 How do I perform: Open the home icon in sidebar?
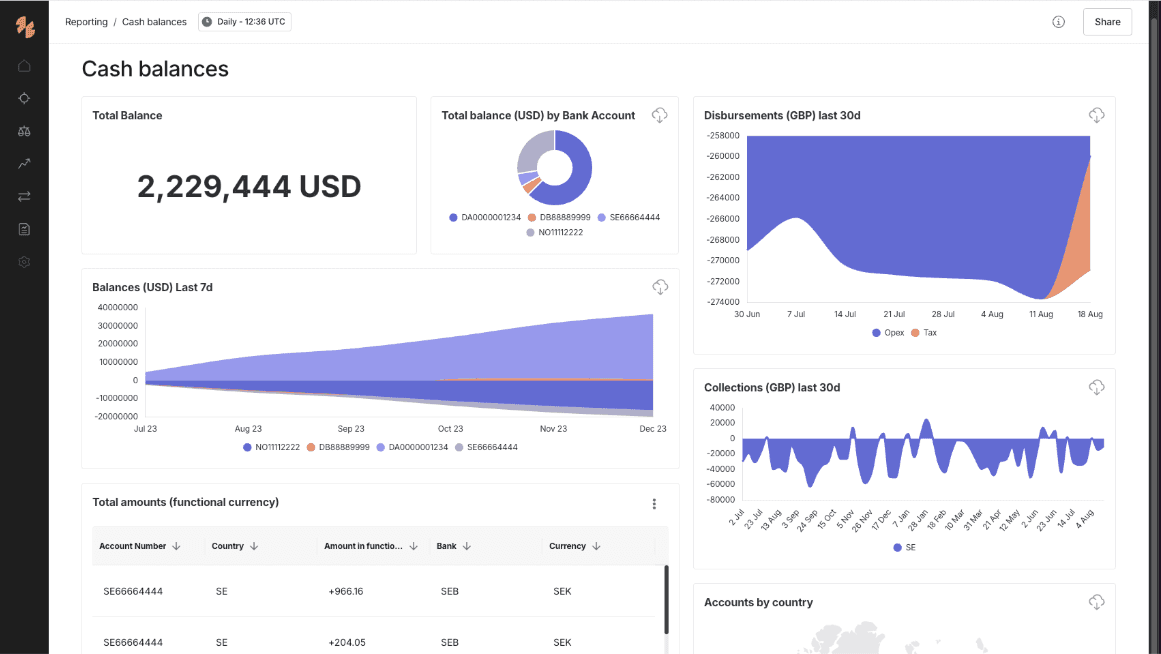point(24,66)
